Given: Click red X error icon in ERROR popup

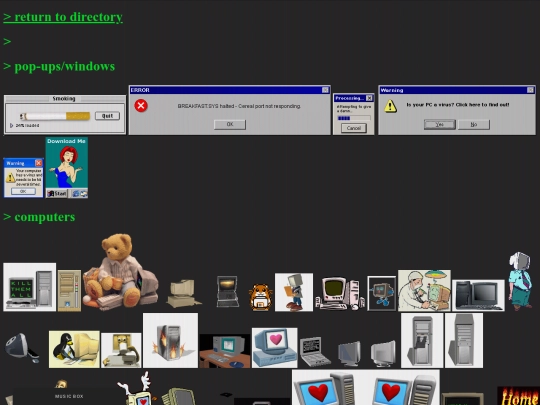Looking at the screenshot, I should point(141,105).
